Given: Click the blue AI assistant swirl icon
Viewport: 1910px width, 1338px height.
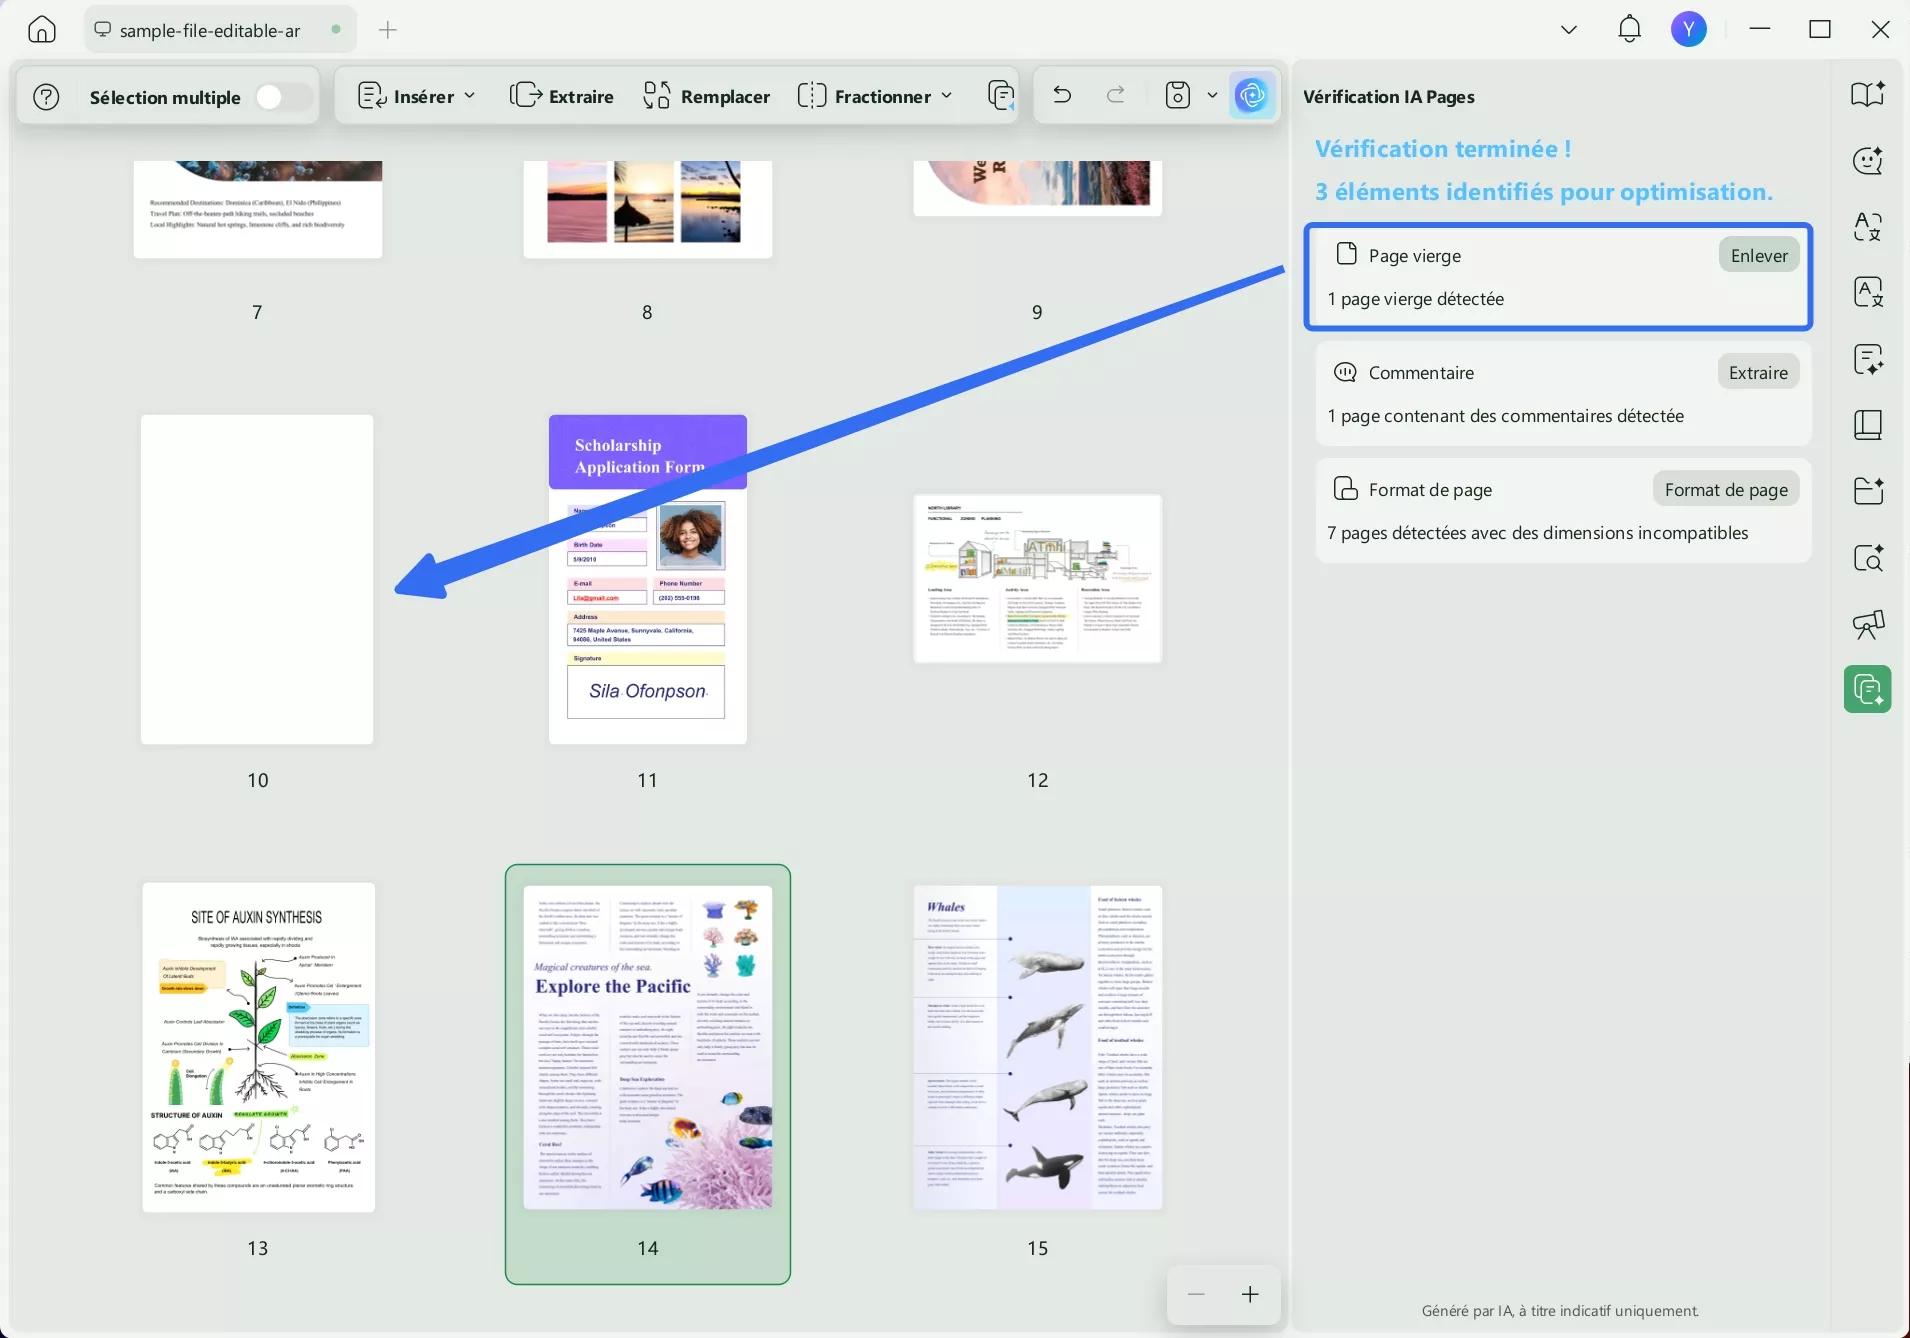Looking at the screenshot, I should click(1252, 96).
